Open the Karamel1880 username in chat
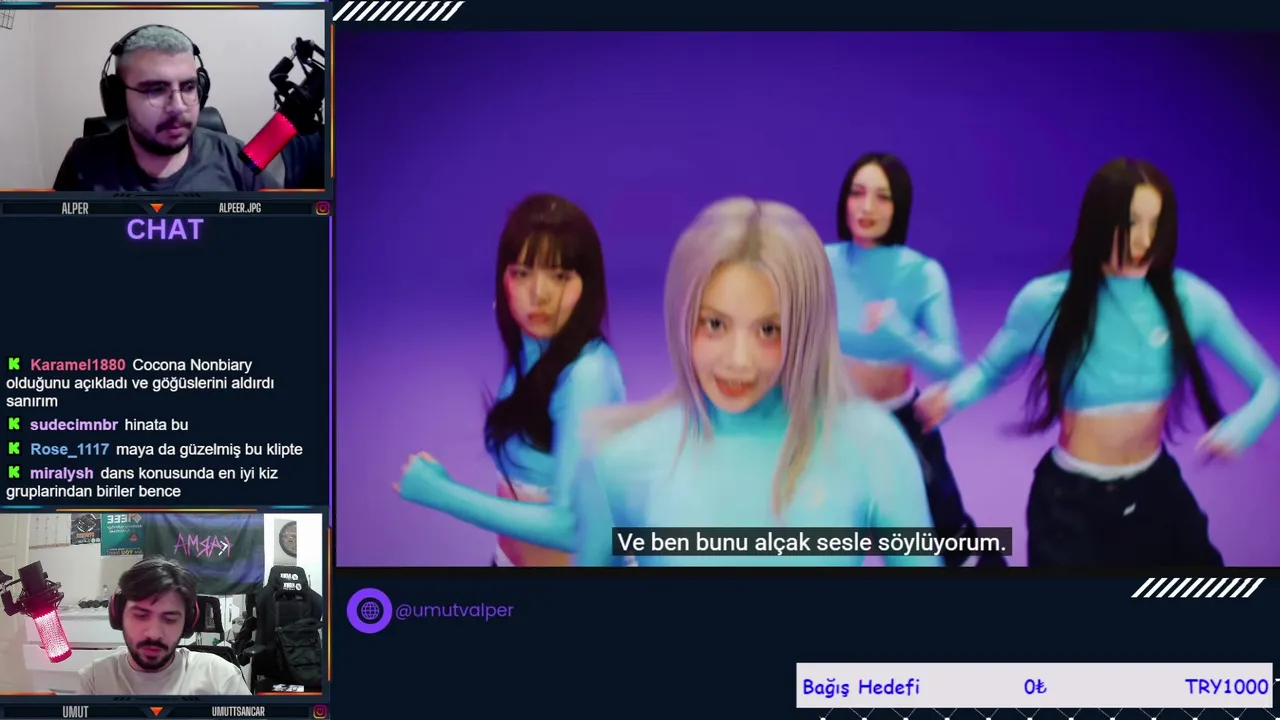 (x=78, y=365)
